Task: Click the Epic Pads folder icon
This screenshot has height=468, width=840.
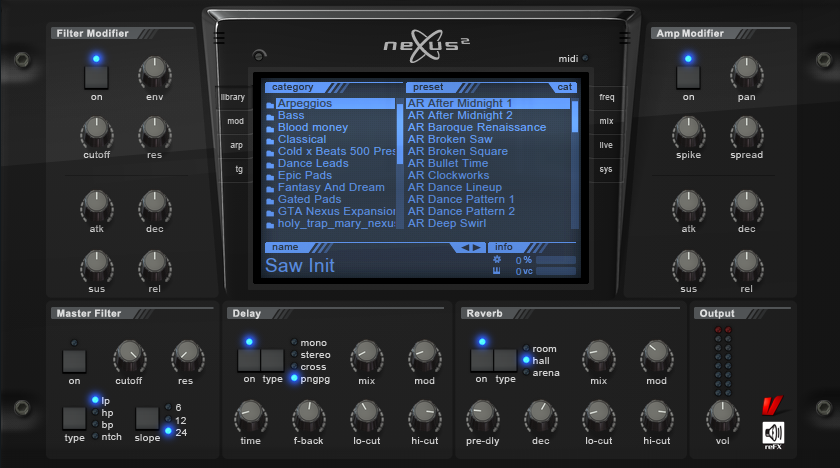Action: tap(270, 176)
